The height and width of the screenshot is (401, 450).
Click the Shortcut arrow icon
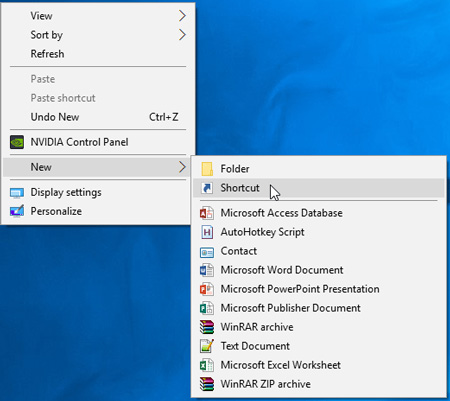coord(207,188)
